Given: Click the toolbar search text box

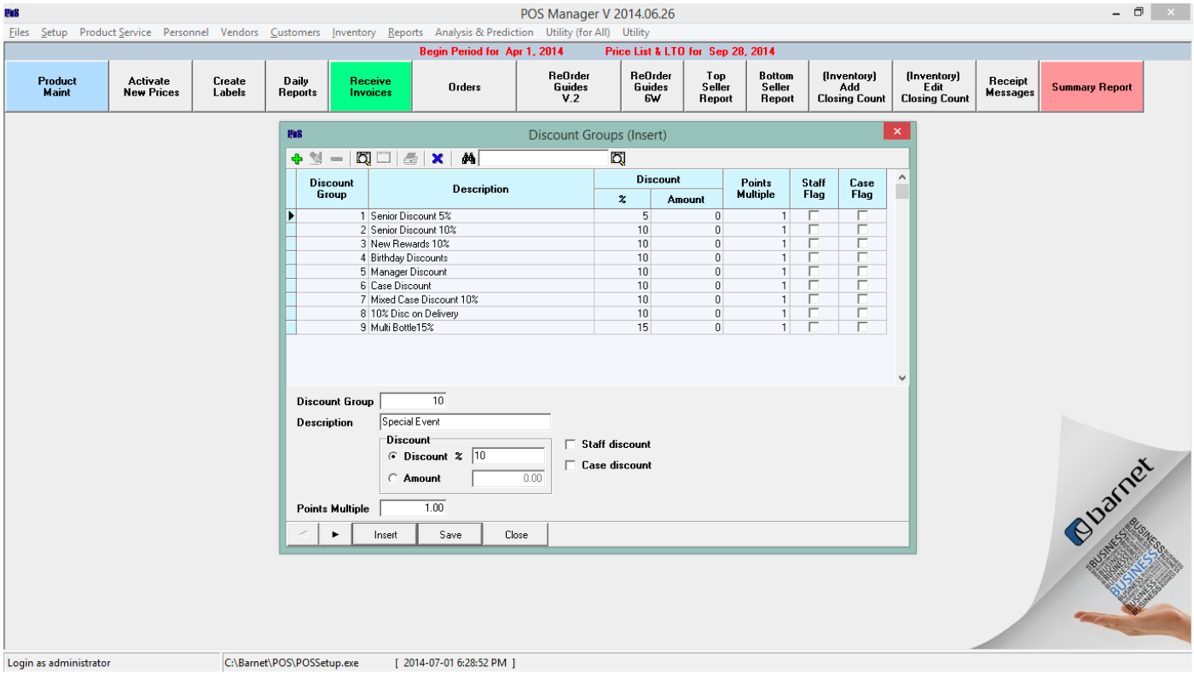Looking at the screenshot, I should click(x=544, y=158).
